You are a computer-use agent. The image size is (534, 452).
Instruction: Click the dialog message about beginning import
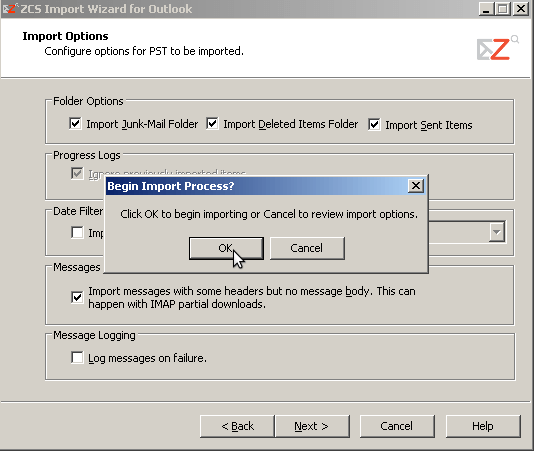[x=269, y=214]
